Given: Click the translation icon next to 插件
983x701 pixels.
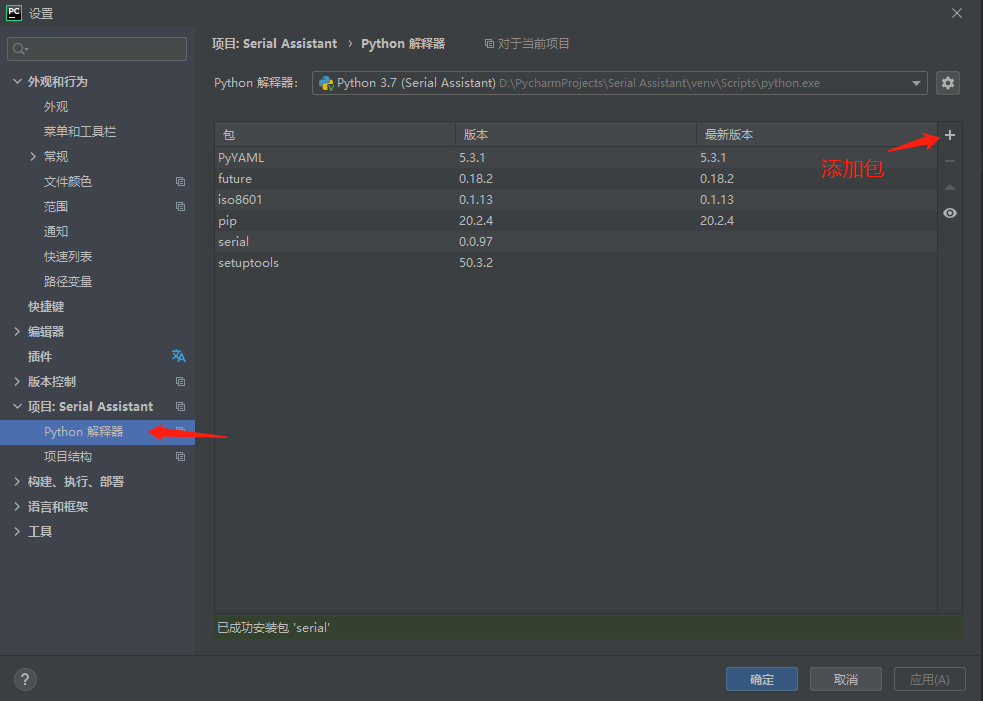Looking at the screenshot, I should pos(178,356).
